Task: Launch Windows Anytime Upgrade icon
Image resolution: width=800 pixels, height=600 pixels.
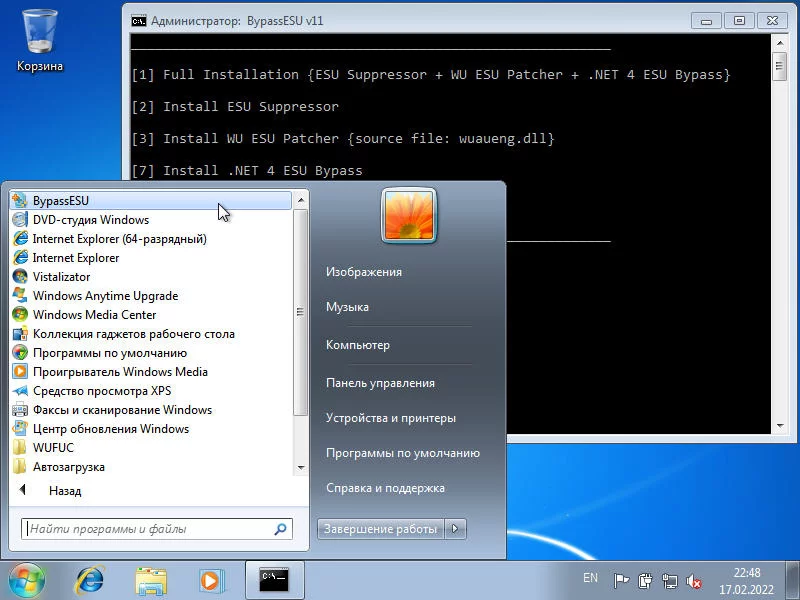Action: tap(20, 295)
